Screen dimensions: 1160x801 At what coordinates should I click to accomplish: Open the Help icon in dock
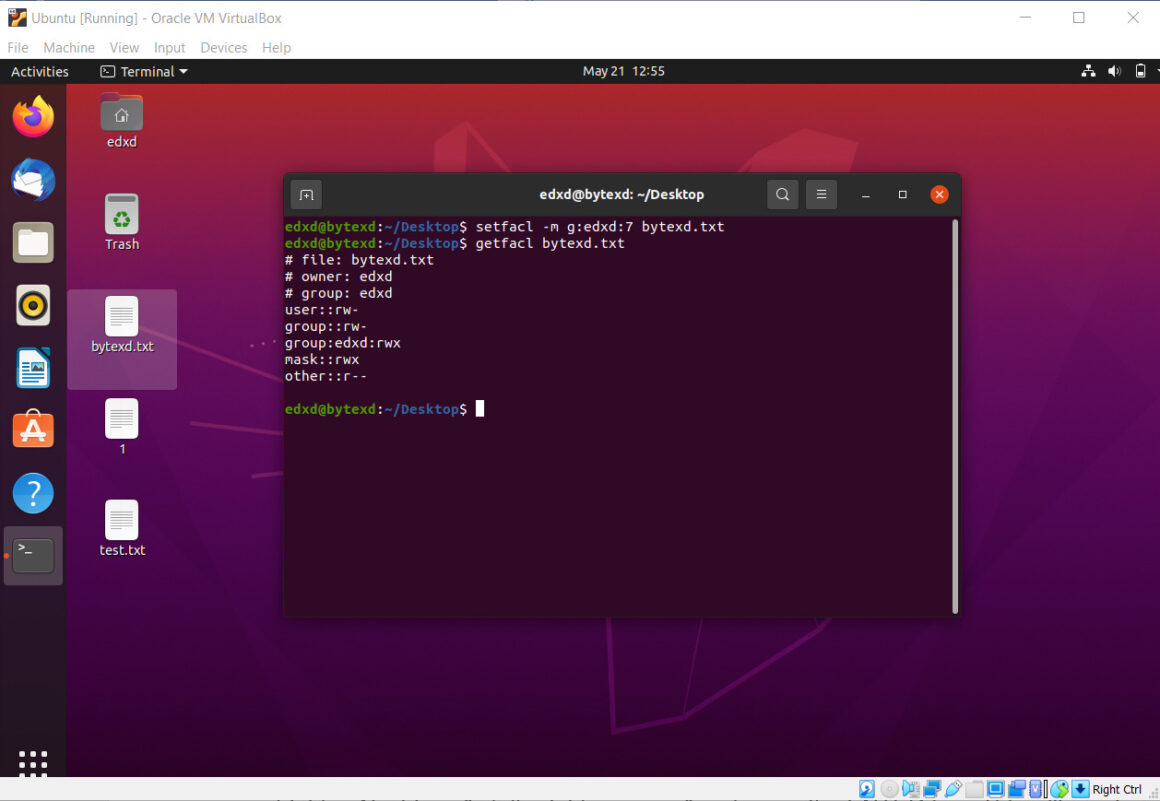tap(33, 493)
